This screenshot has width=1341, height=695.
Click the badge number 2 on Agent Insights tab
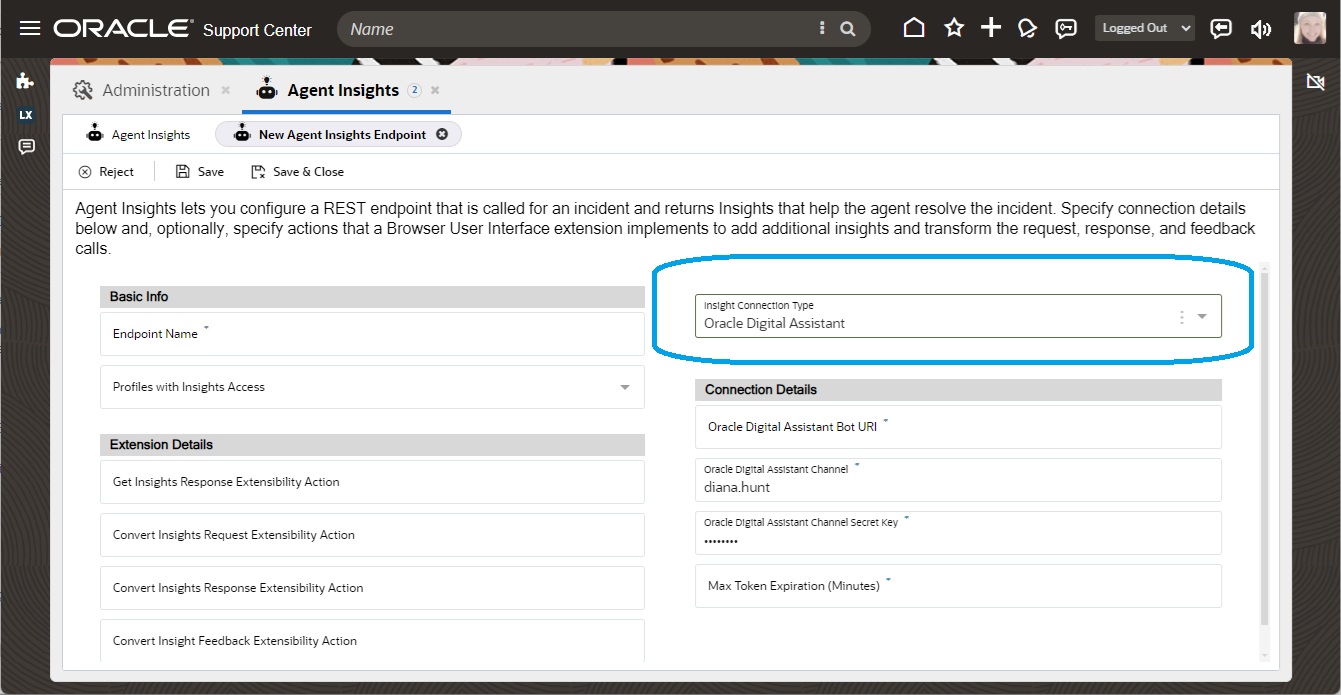click(415, 90)
